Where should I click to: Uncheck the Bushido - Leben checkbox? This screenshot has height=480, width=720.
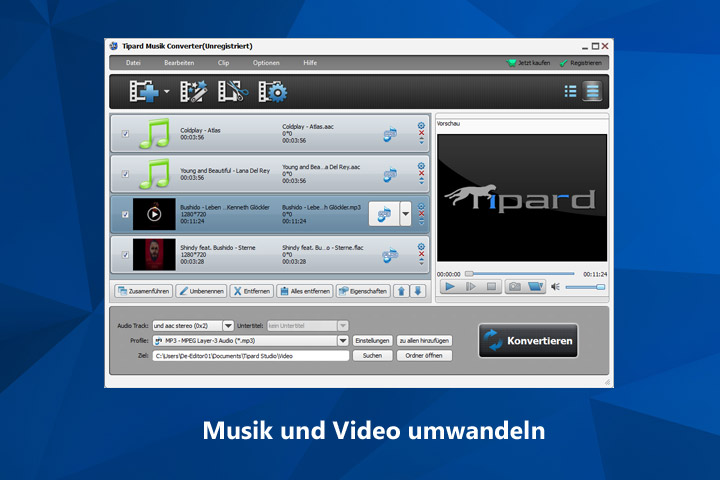click(125, 215)
